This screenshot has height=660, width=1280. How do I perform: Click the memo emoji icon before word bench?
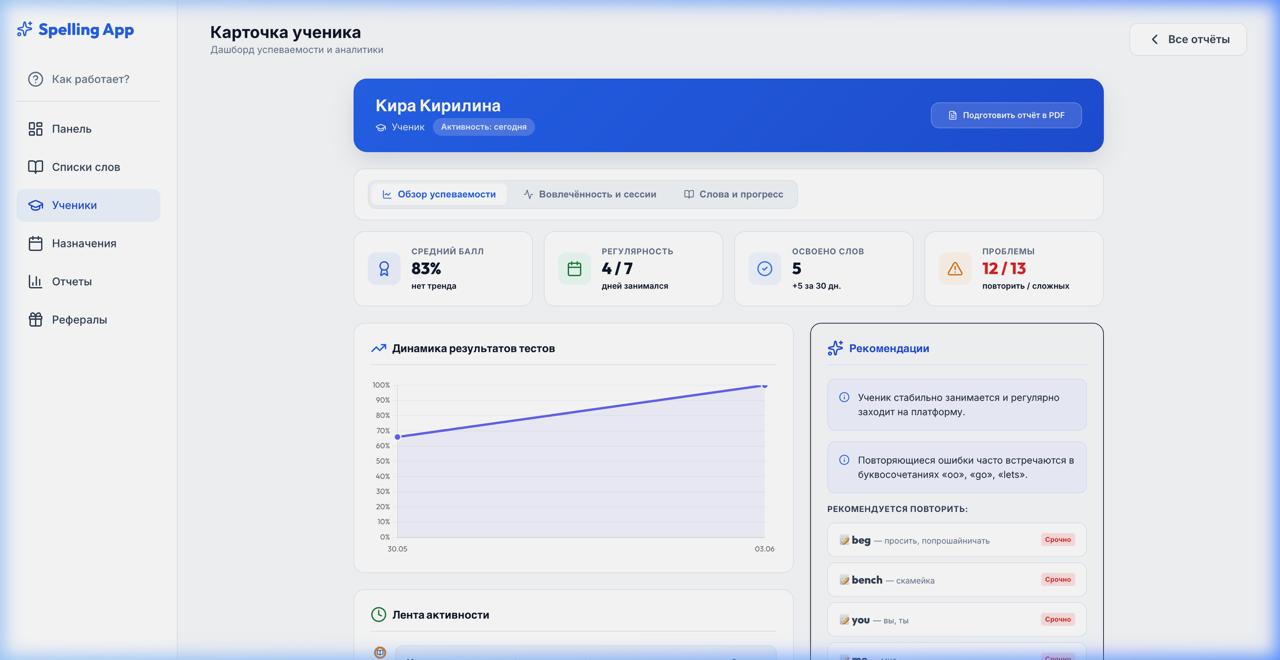(844, 580)
